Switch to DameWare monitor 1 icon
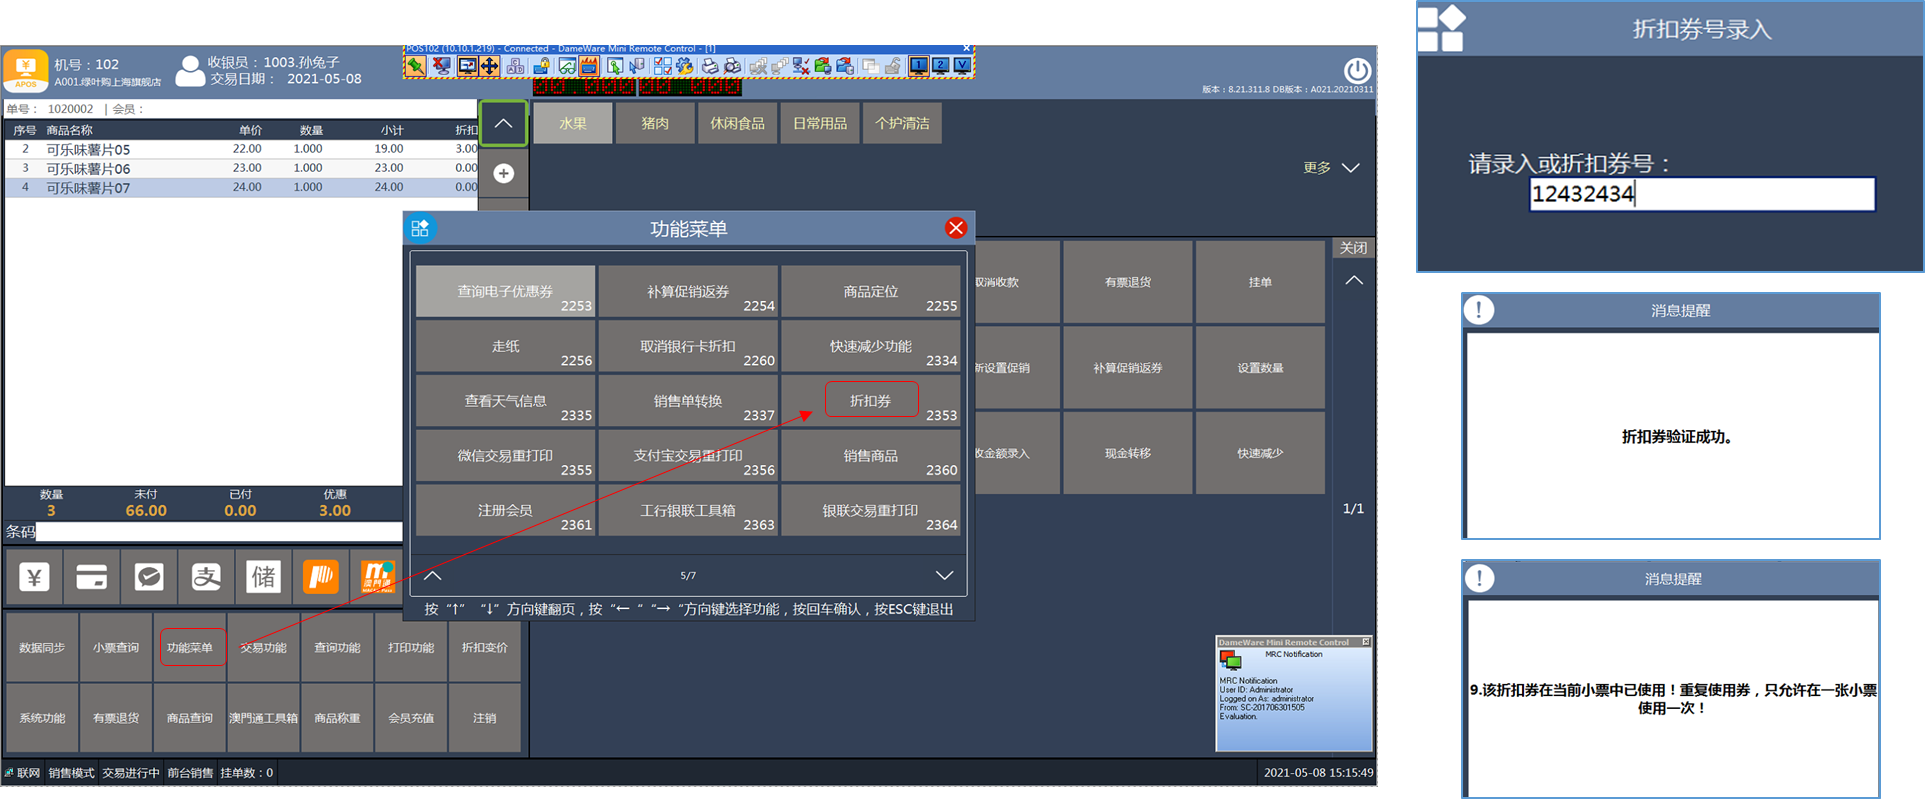 918,66
